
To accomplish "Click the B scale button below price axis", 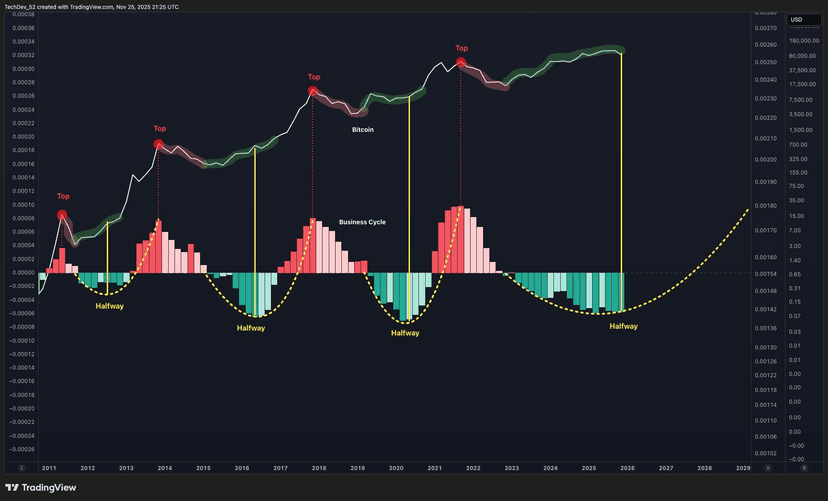I will pos(804,467).
